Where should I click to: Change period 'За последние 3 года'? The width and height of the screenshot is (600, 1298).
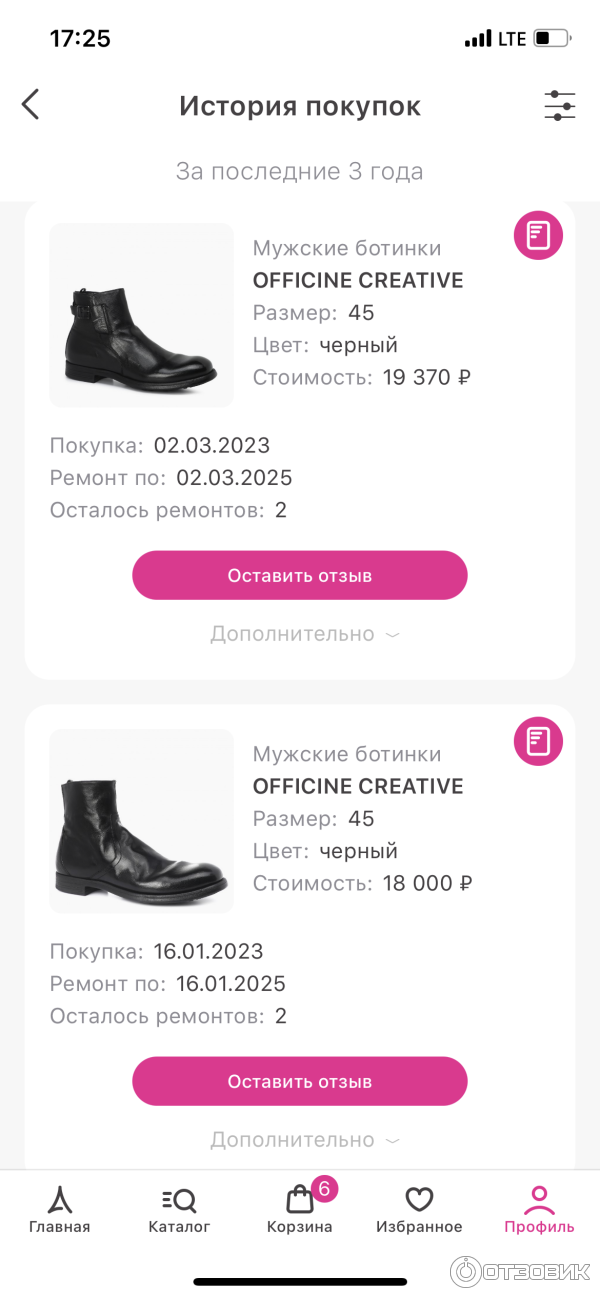coord(300,171)
